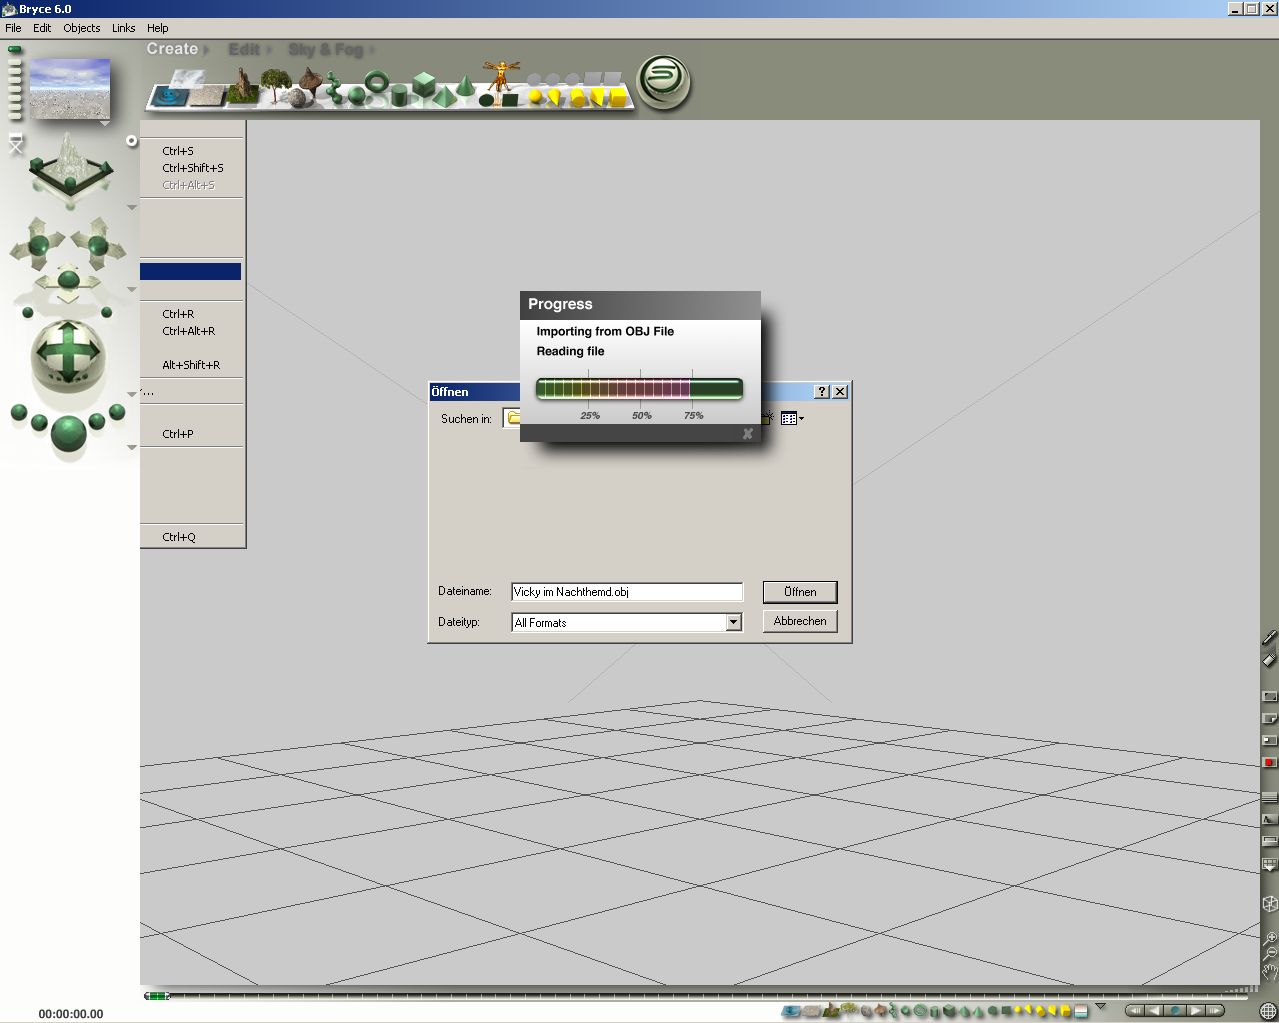
Task: Open the Help menu
Action: coord(158,28)
